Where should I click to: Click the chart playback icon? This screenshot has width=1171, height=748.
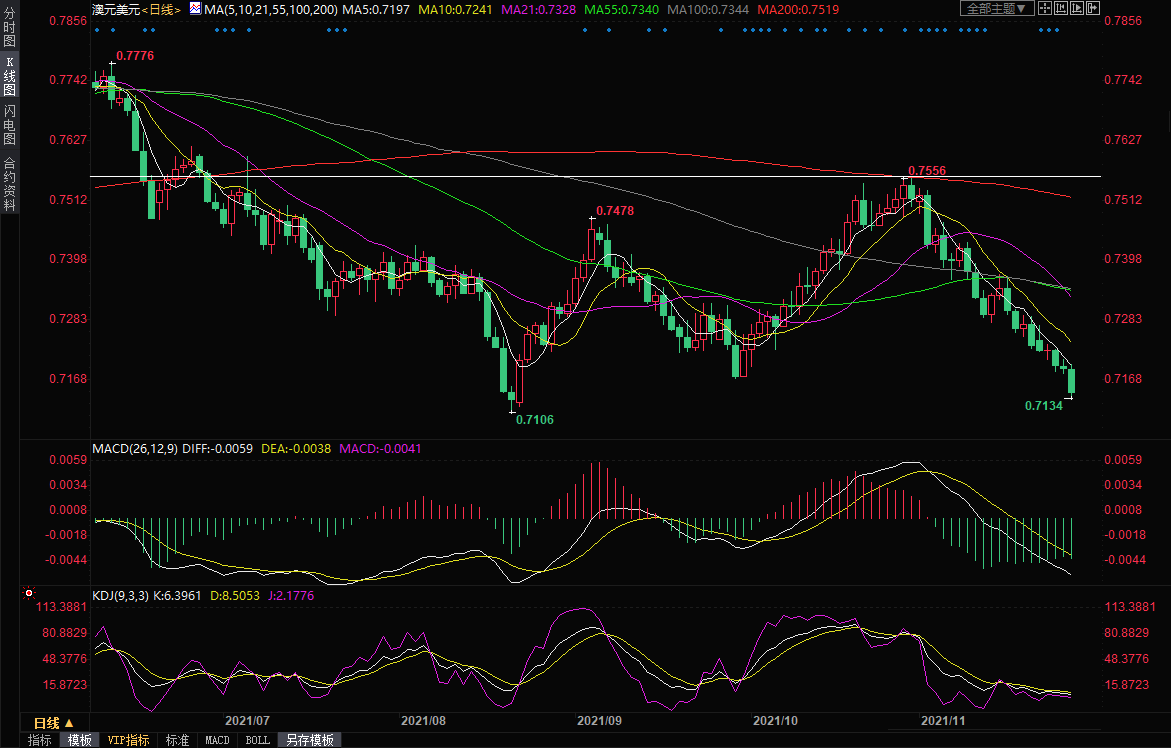(x=1077, y=8)
